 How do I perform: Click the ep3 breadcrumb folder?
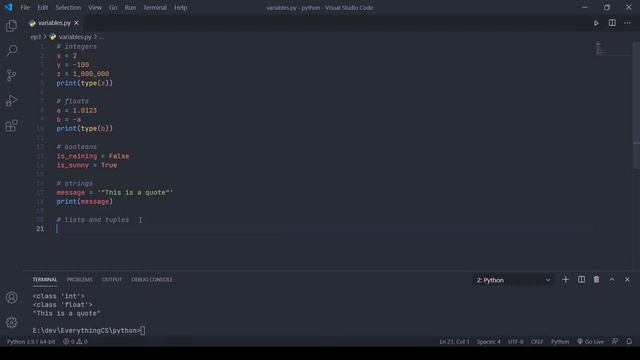[x=36, y=37]
